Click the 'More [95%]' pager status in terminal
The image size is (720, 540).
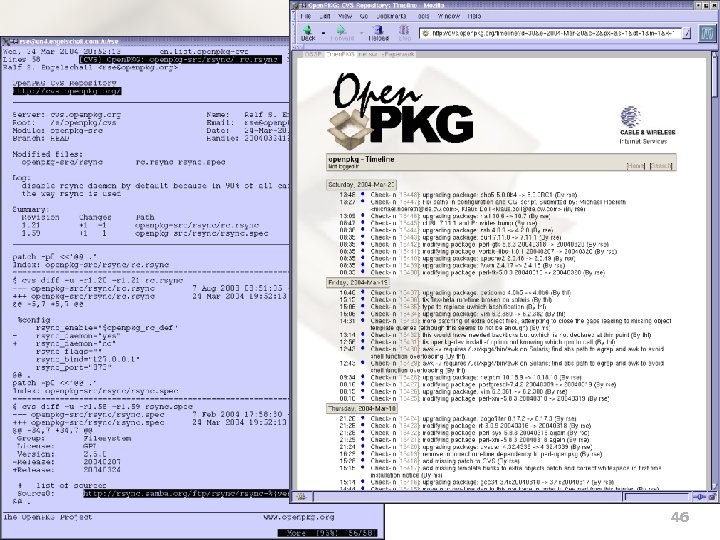328,533
